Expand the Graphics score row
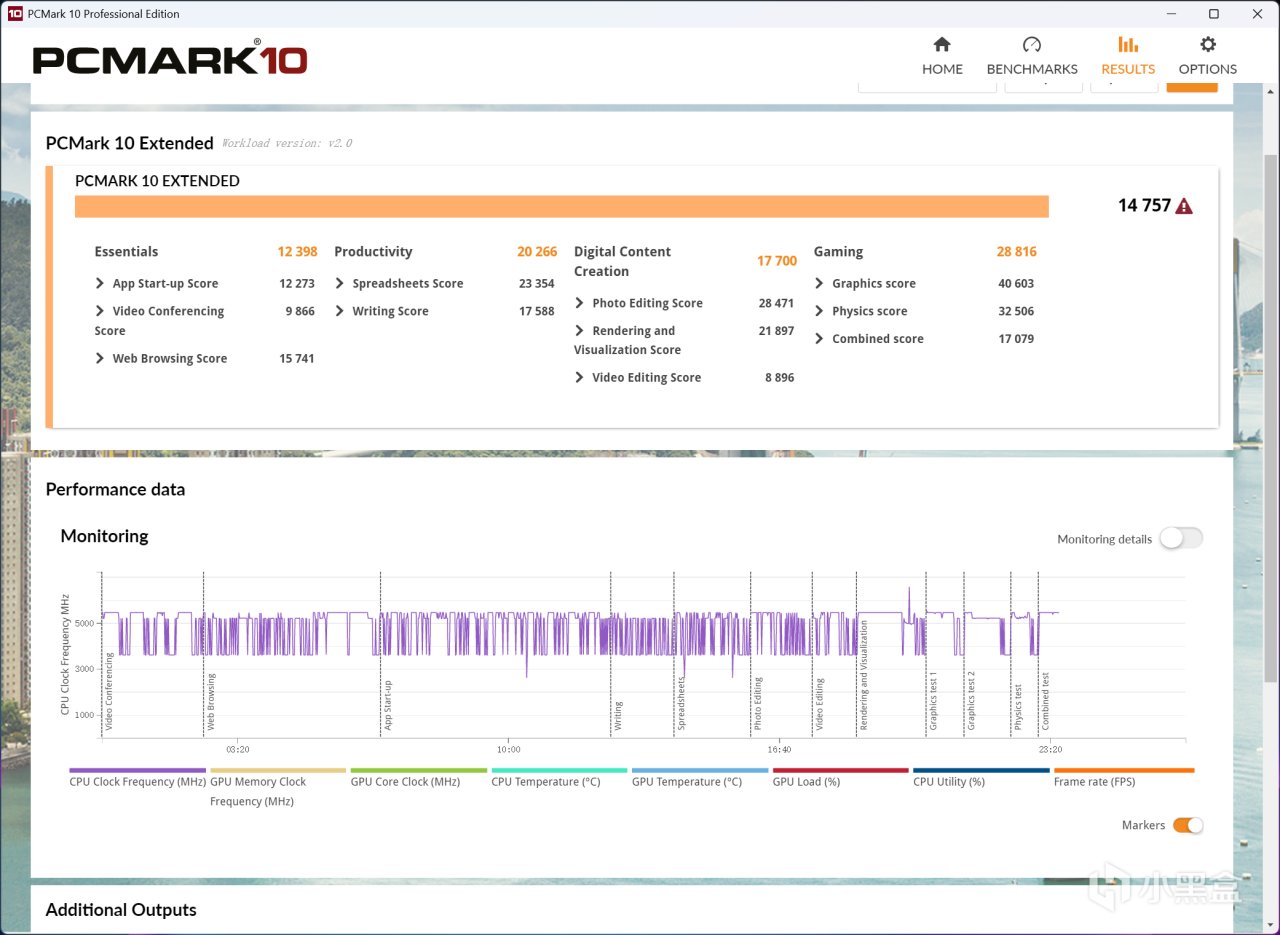The height and width of the screenshot is (935, 1280). pyautogui.click(x=820, y=284)
